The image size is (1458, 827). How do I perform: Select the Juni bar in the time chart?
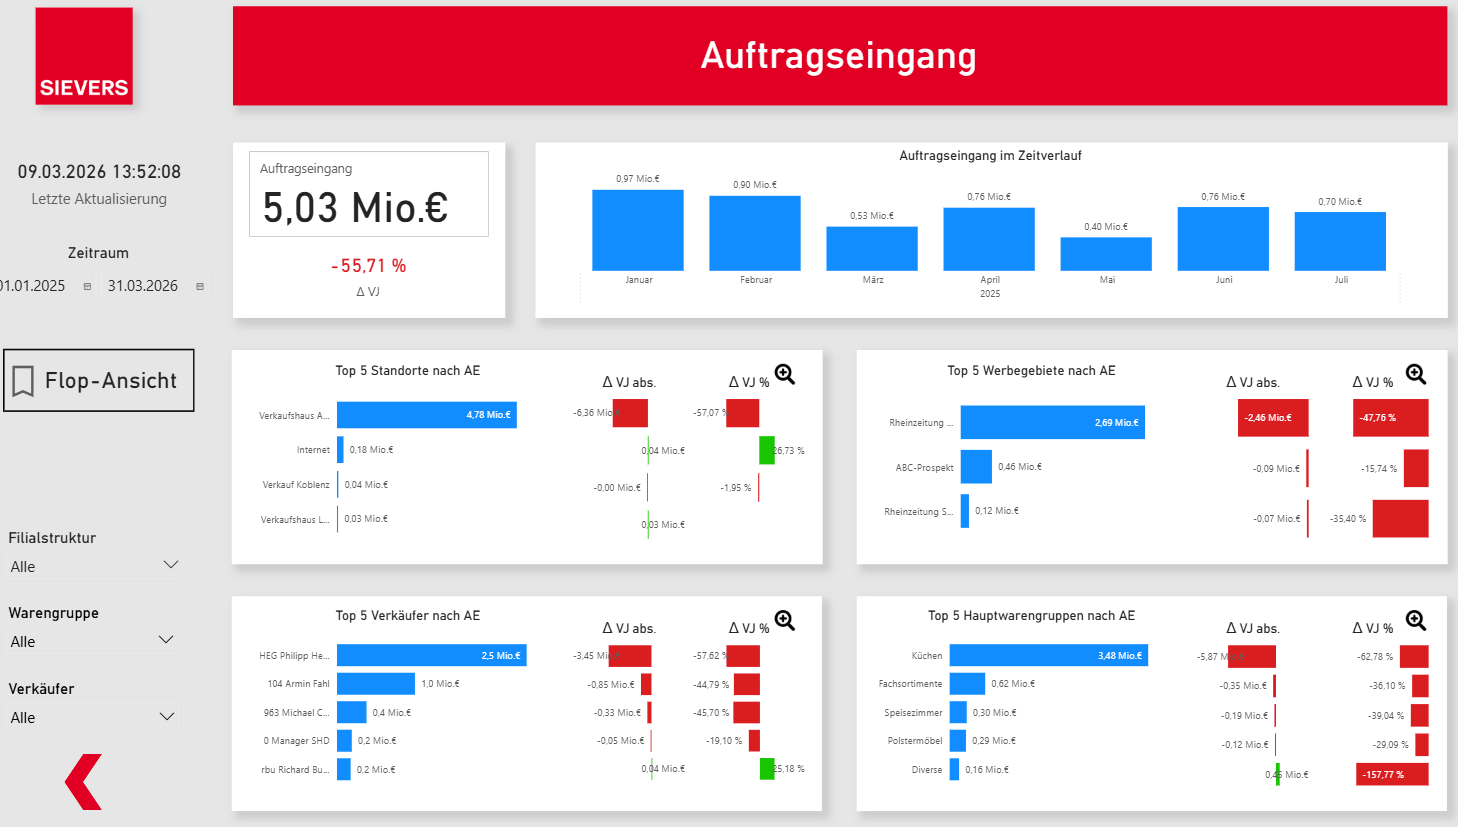coord(1223,239)
